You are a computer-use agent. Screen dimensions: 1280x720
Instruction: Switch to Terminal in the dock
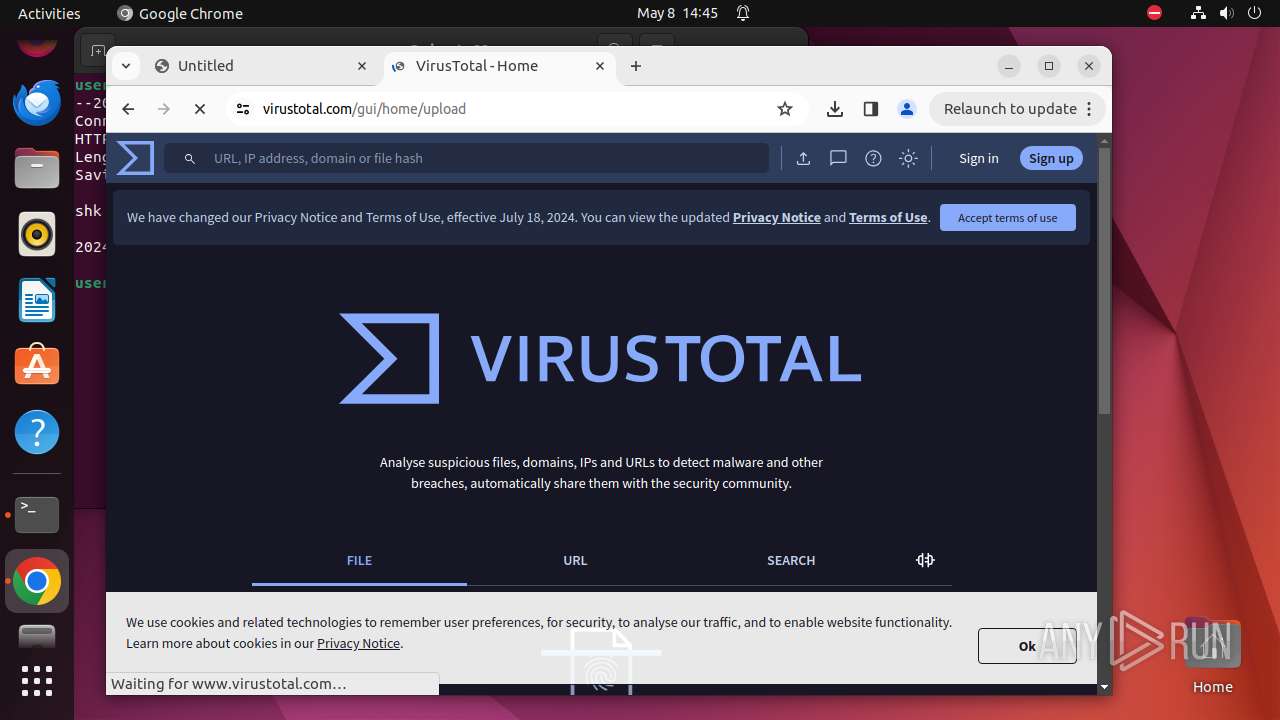37,514
